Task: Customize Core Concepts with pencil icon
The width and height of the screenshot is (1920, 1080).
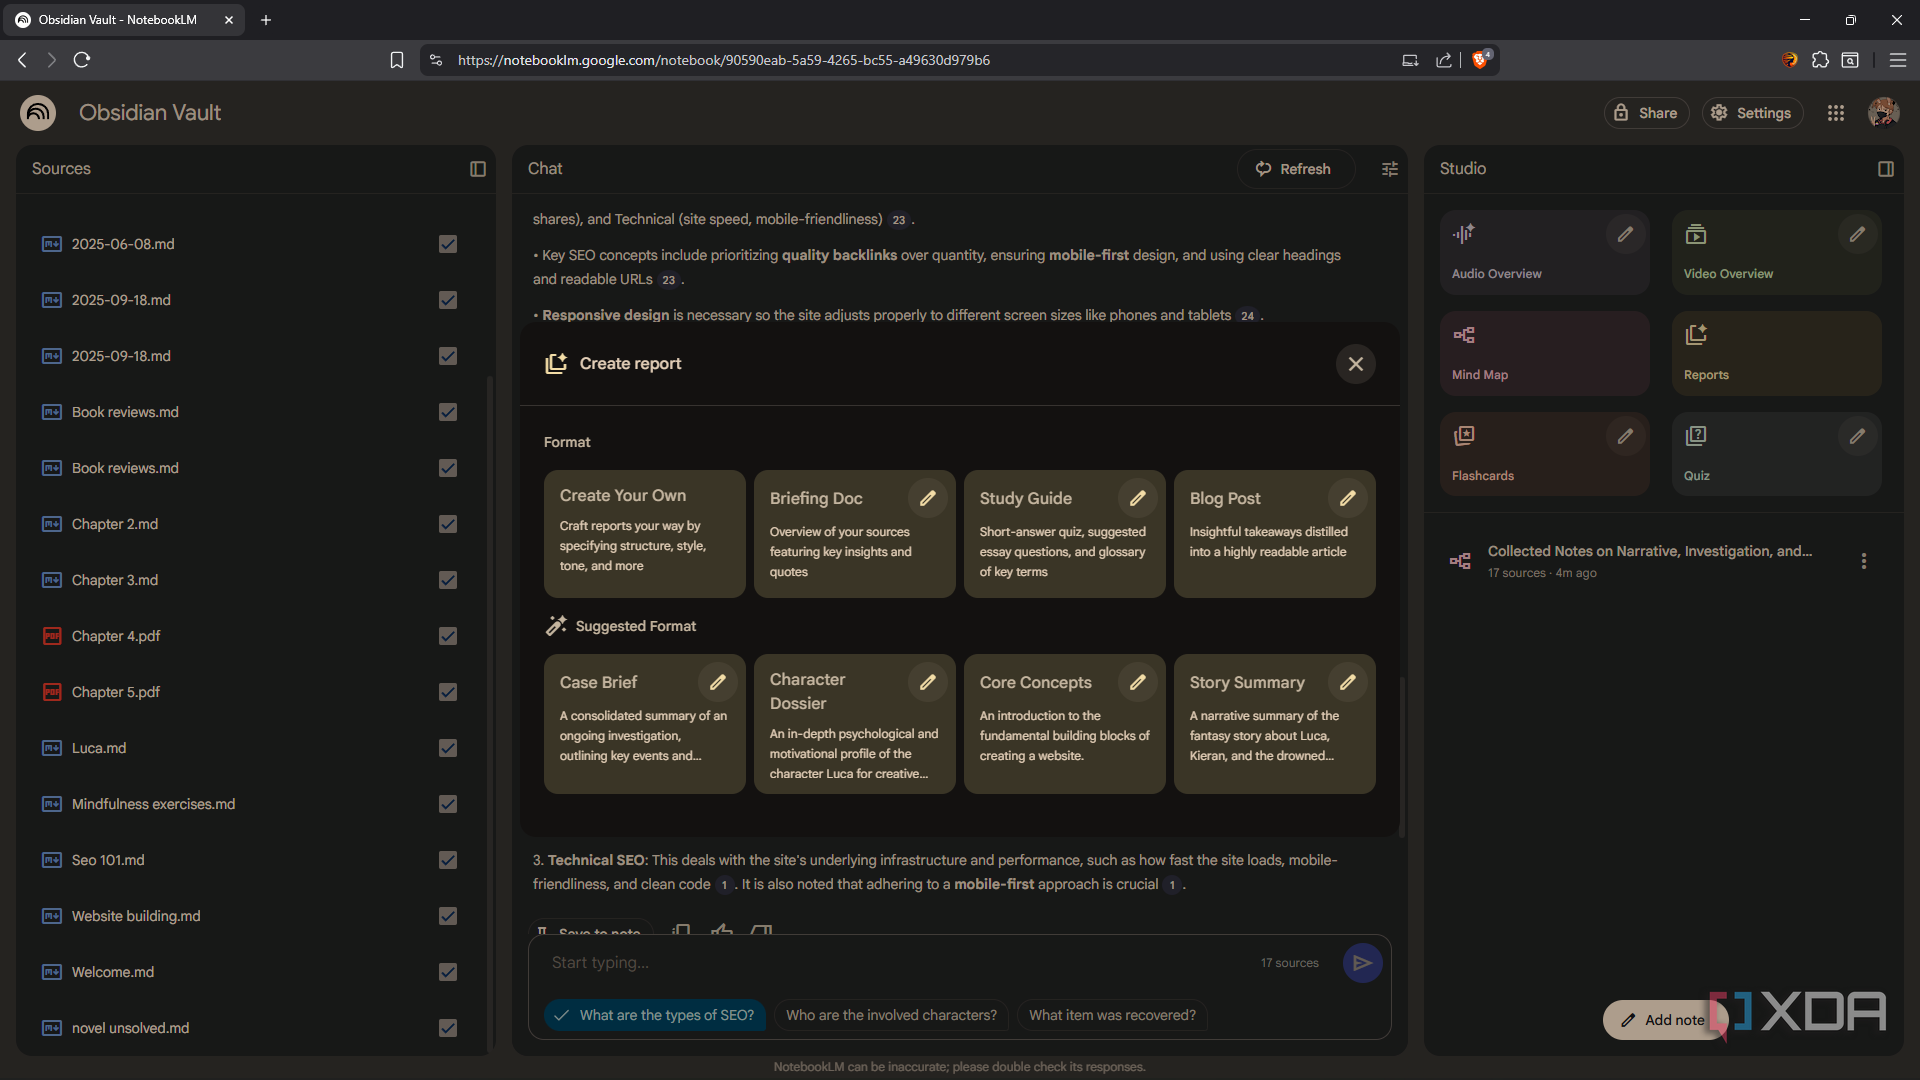Action: [x=1138, y=682]
